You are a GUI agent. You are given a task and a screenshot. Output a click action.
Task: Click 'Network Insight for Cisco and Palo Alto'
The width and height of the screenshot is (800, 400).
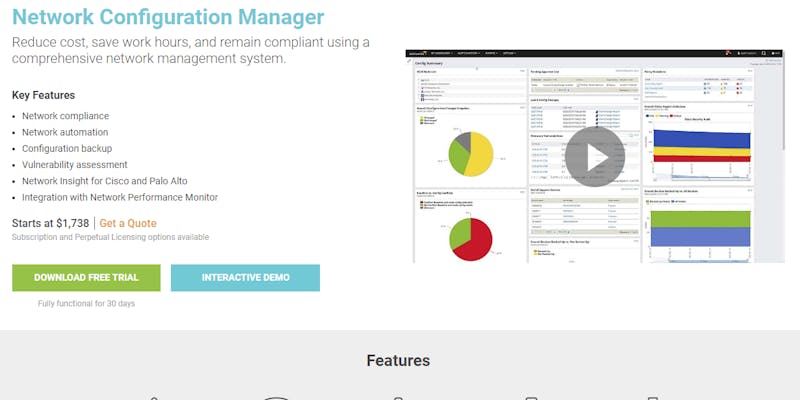tap(105, 181)
